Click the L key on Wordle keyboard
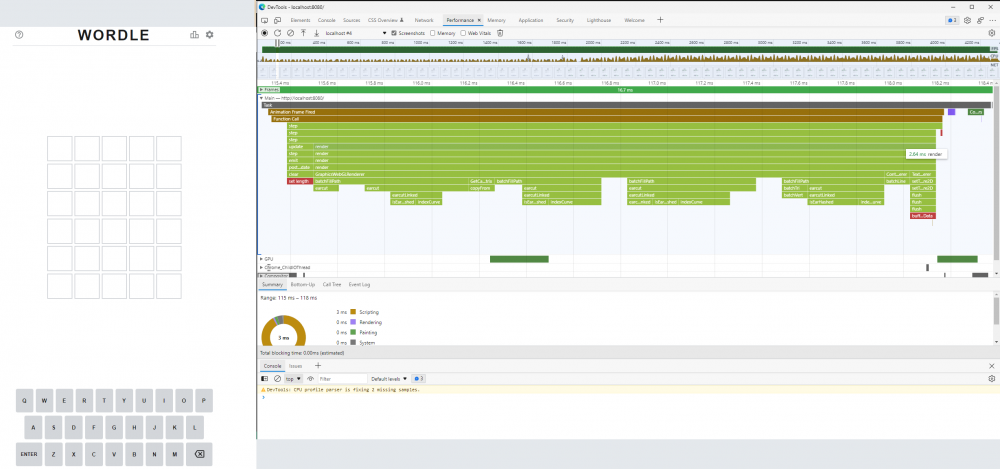Viewport: 1000px width, 469px height. point(194,428)
